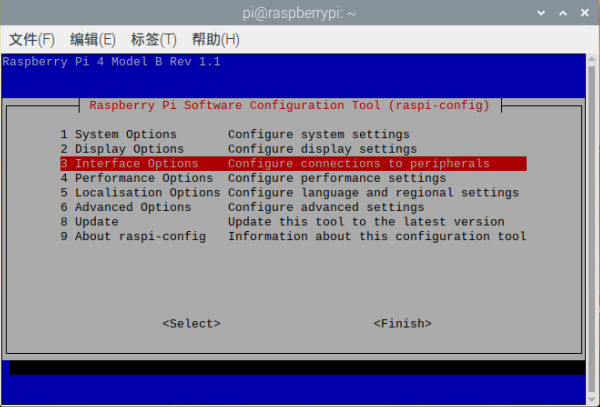Close the terminal window
The image size is (600, 407).
pyautogui.click(x=584, y=13)
